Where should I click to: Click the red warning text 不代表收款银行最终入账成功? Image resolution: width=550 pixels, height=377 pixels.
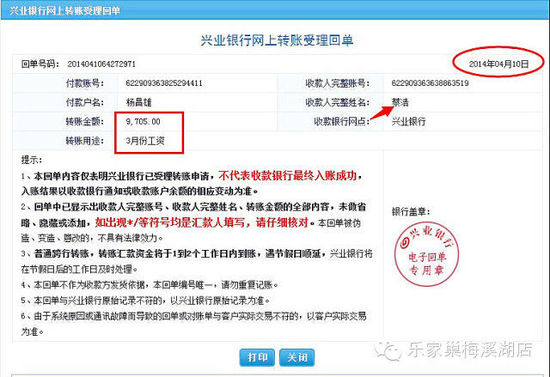[x=288, y=176]
